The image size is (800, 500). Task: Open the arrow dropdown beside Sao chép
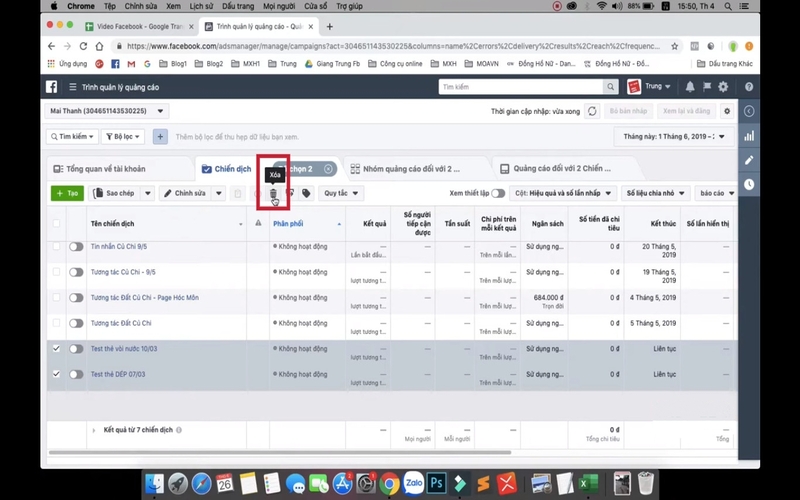[147, 193]
